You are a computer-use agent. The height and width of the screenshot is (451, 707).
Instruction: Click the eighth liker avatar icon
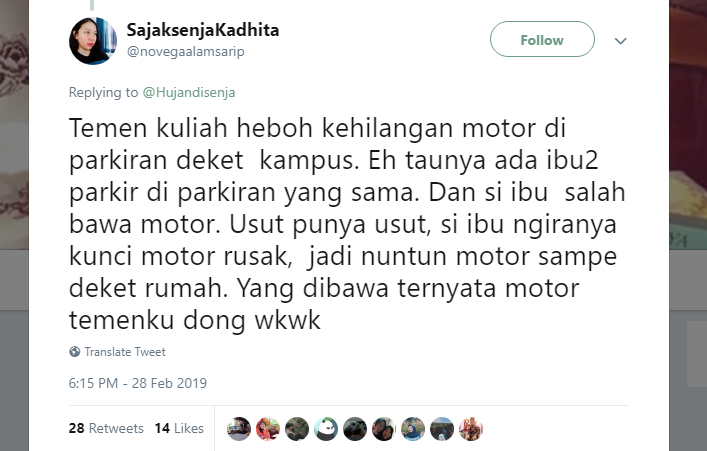442,428
